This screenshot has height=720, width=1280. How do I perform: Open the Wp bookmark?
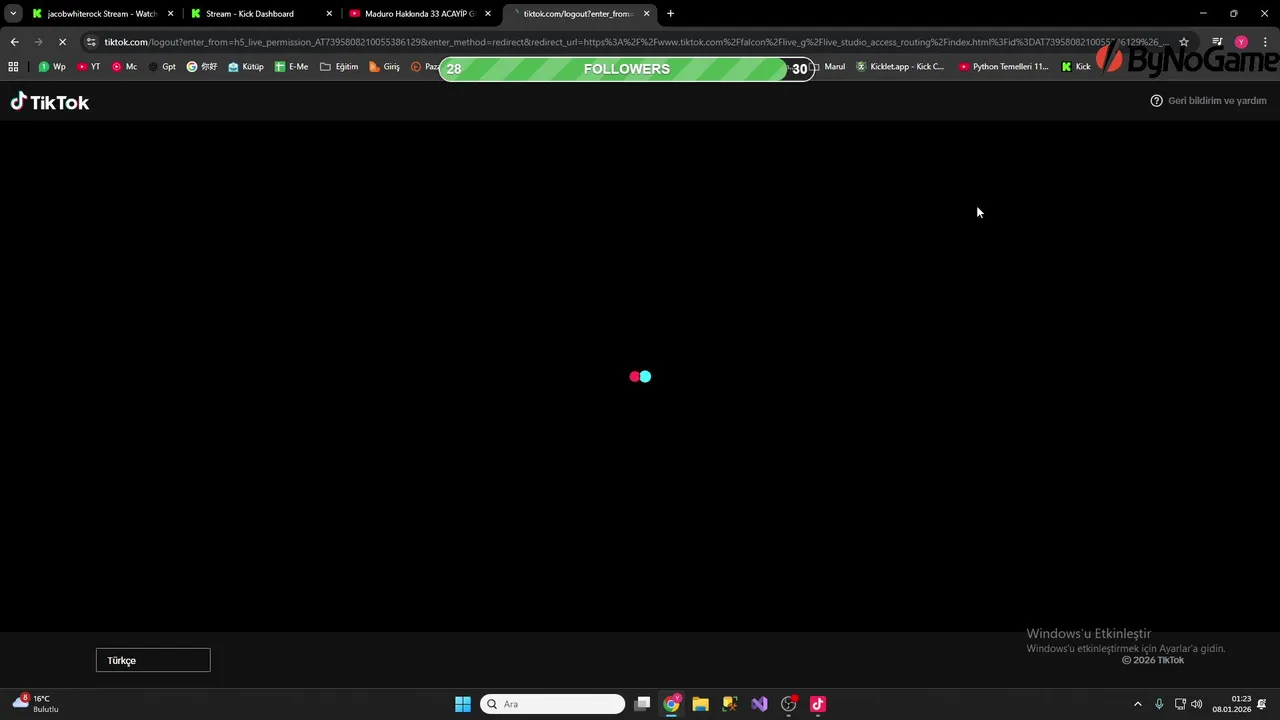click(x=52, y=67)
